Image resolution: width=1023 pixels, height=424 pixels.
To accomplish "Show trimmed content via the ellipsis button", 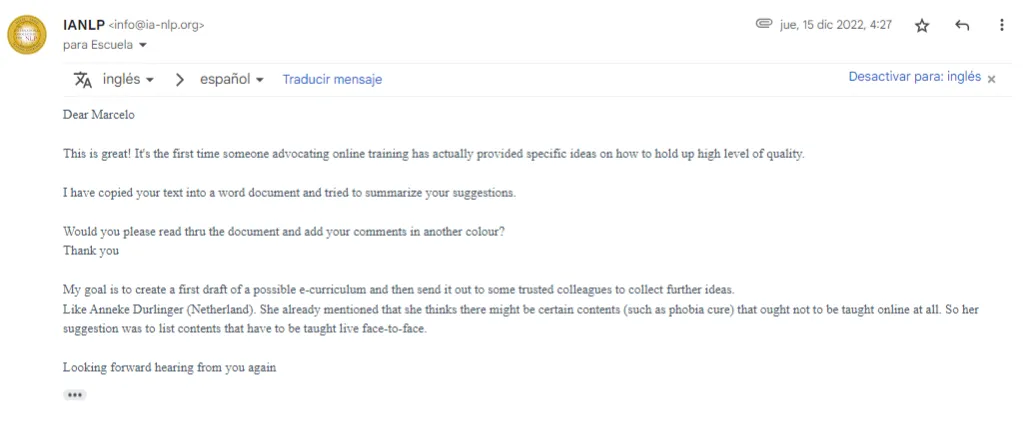I will [74, 395].
